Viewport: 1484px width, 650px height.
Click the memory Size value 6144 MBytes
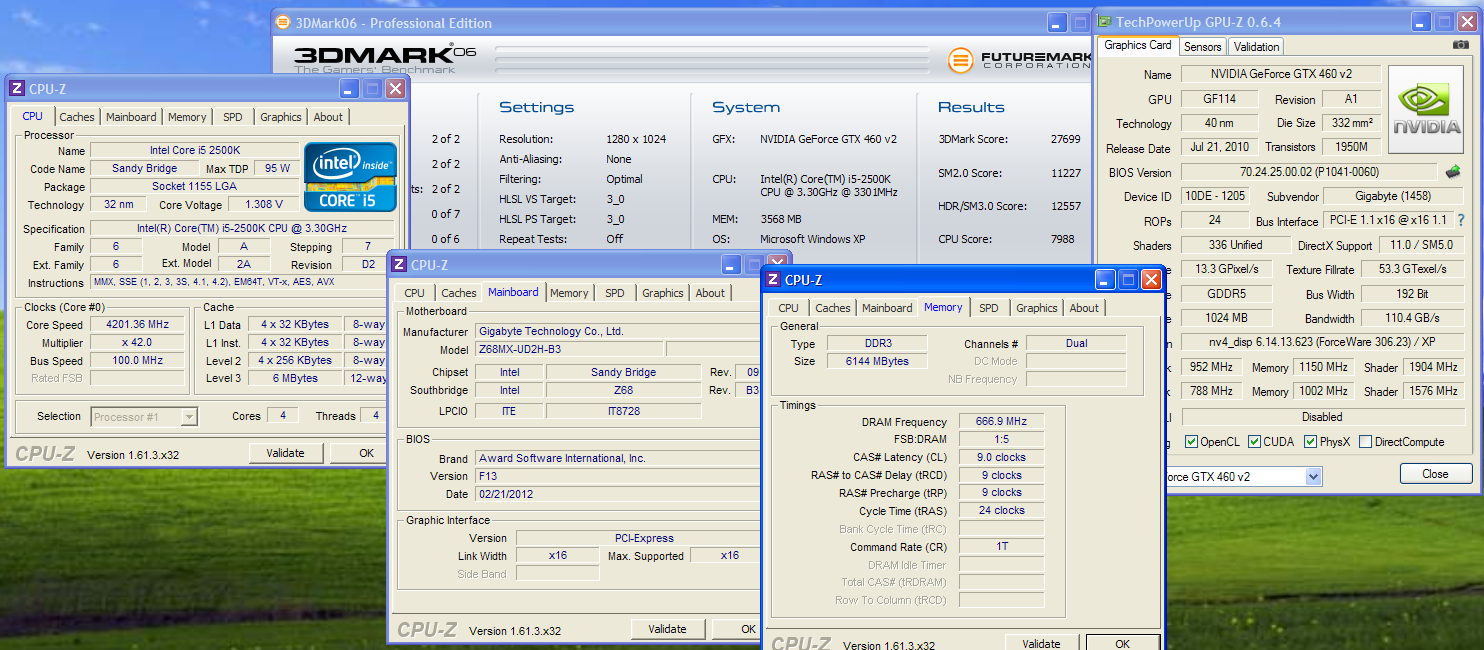[x=878, y=362]
